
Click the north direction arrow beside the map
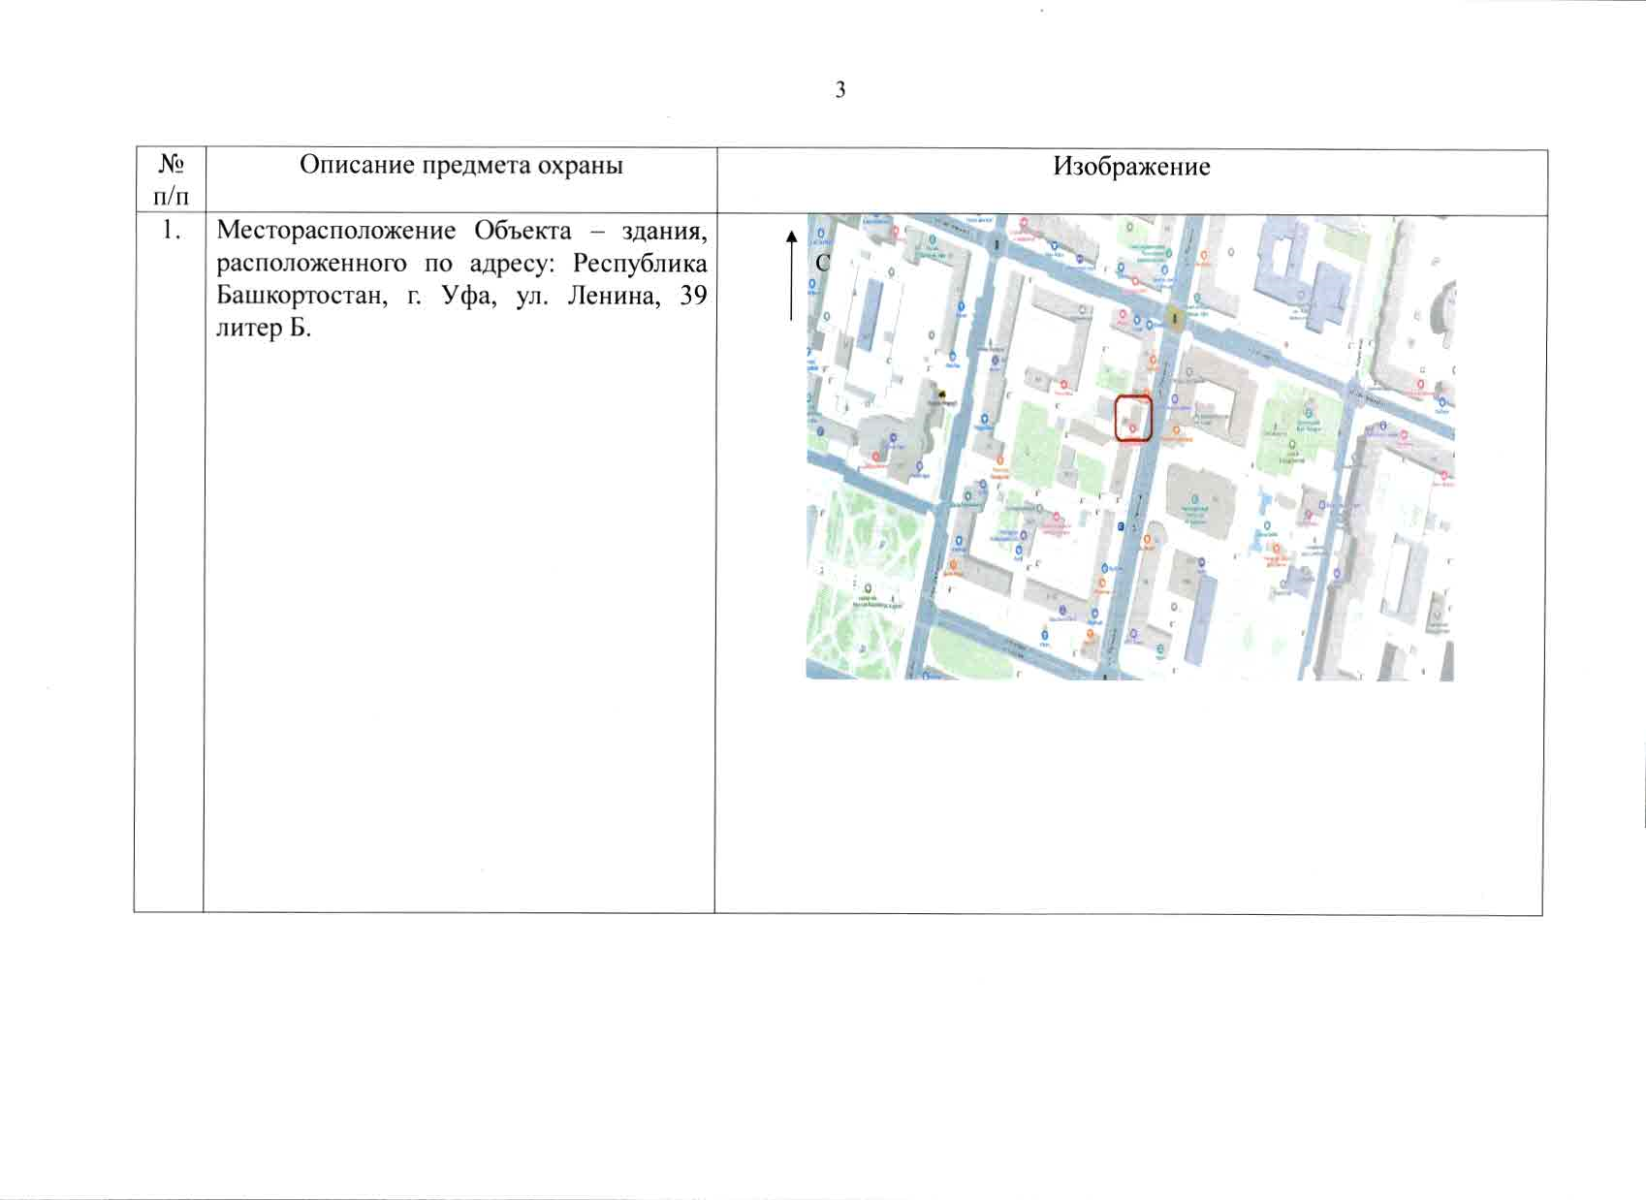click(791, 275)
